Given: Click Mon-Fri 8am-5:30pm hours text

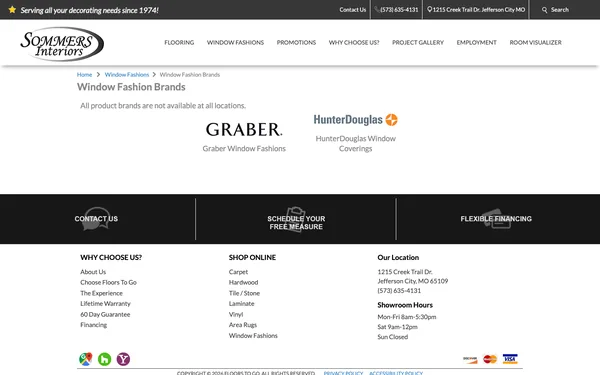Looking at the screenshot, I should pyautogui.click(x=407, y=317).
